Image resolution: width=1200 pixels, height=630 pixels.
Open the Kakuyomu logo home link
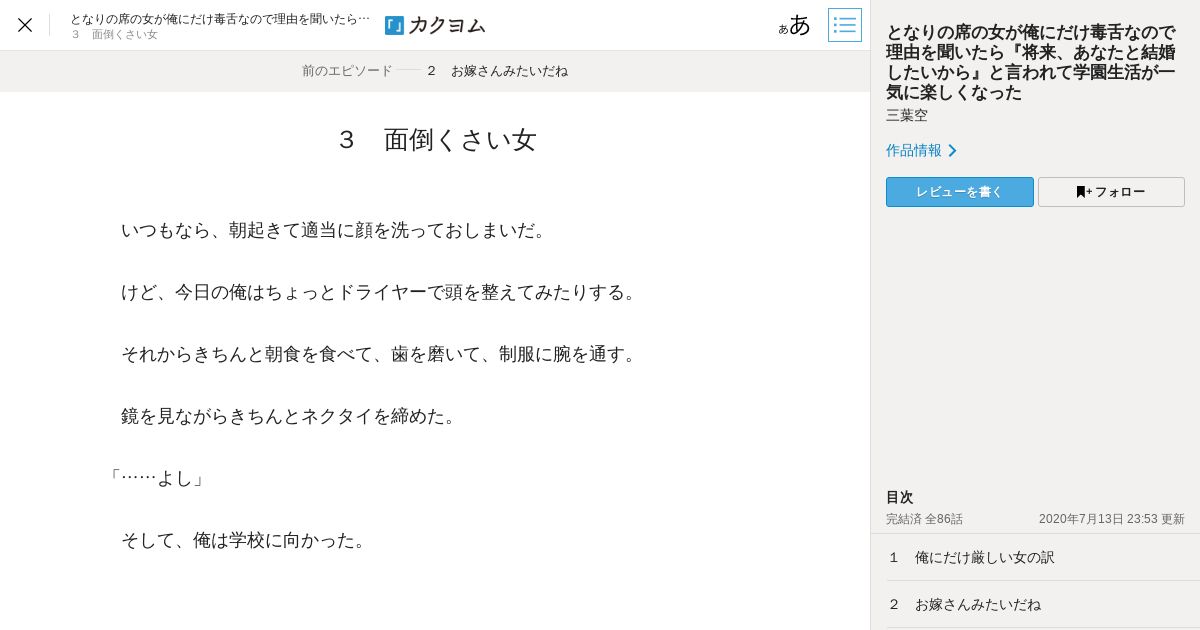(435, 25)
